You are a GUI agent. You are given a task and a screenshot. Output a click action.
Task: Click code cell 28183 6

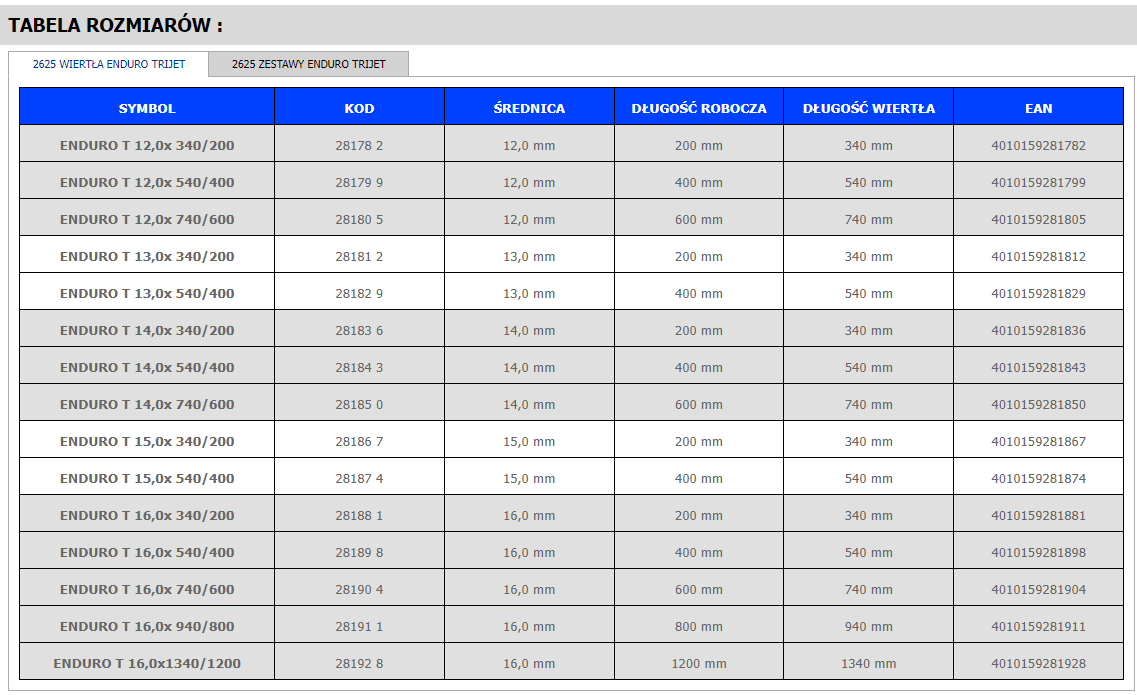[x=359, y=330]
